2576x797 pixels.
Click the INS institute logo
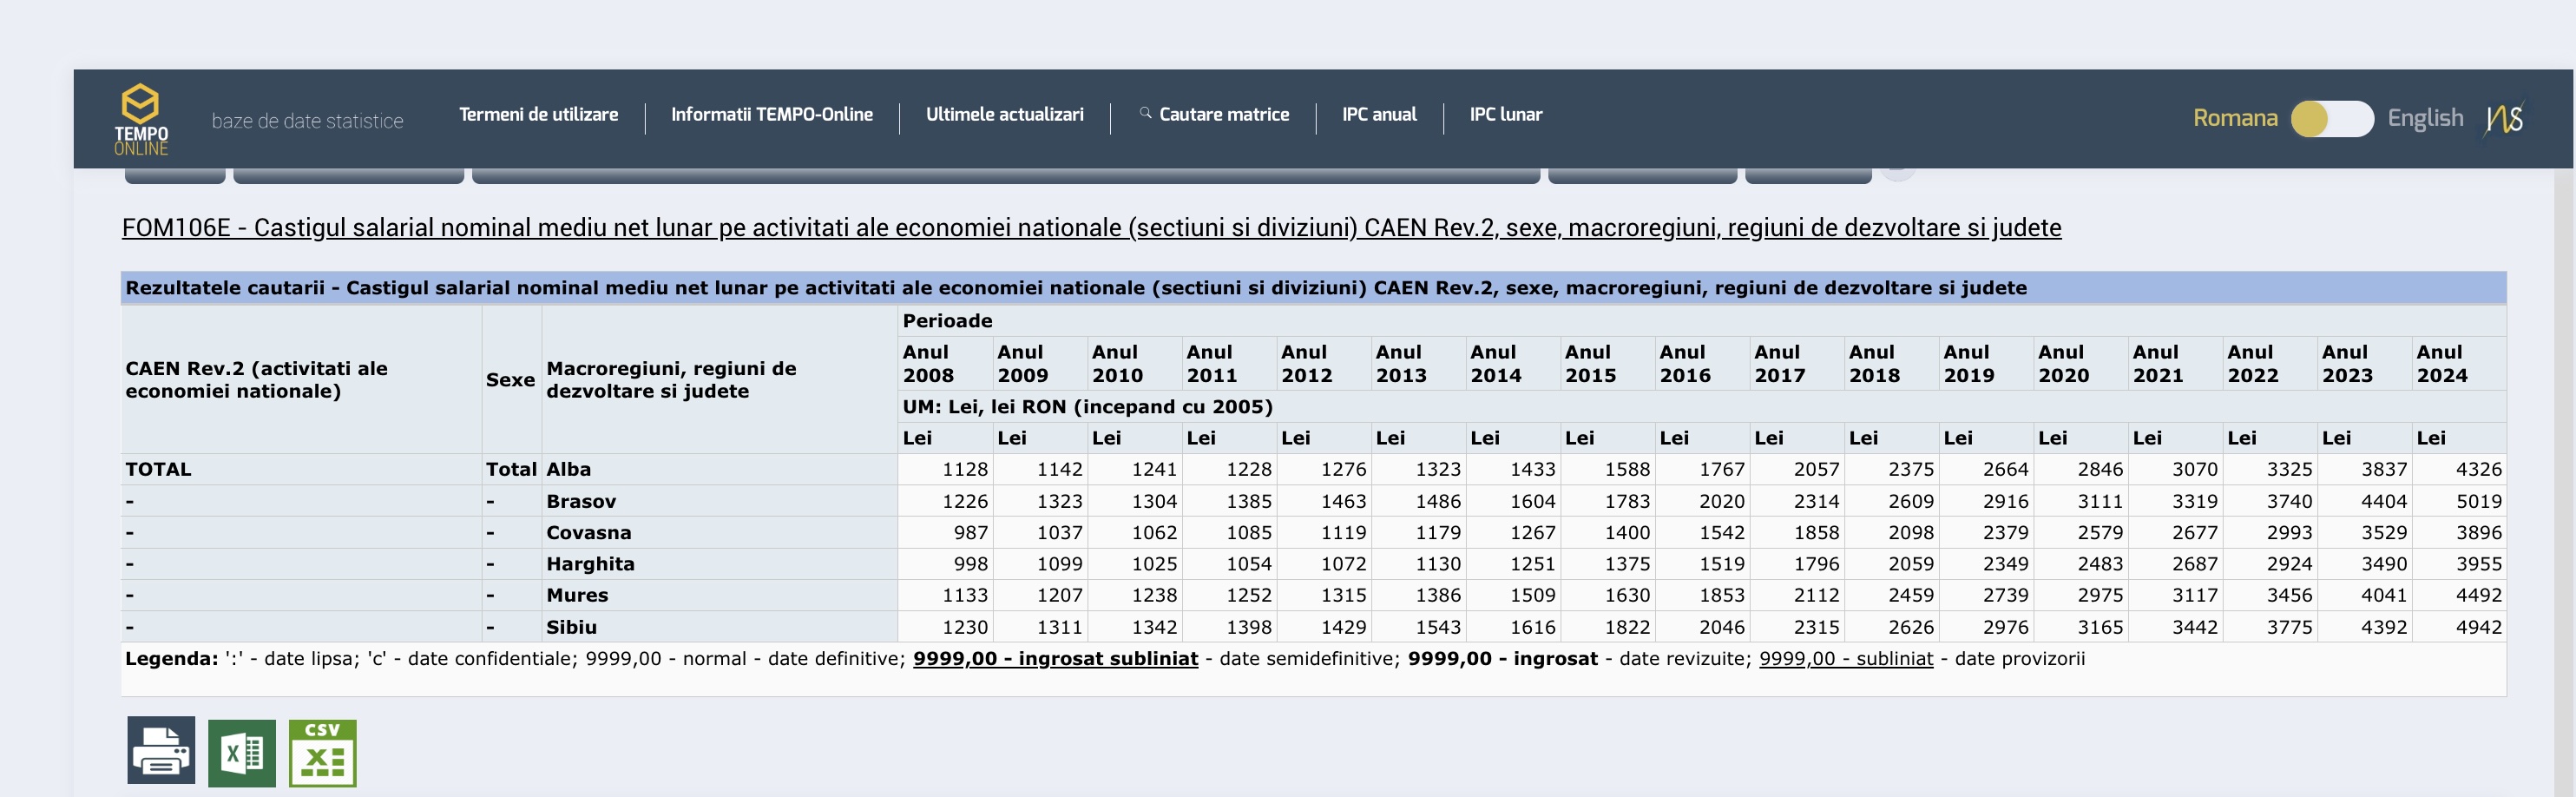click(2504, 119)
